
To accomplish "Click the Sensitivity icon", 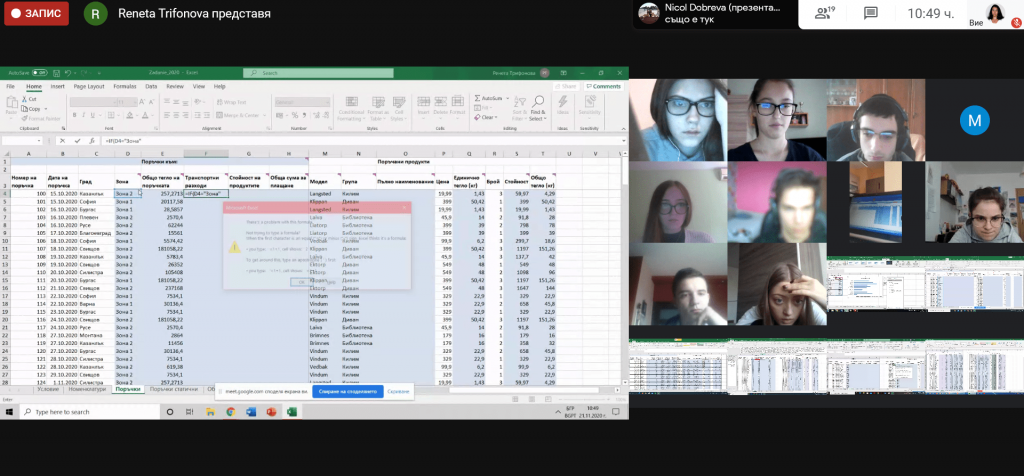I will click(590, 103).
